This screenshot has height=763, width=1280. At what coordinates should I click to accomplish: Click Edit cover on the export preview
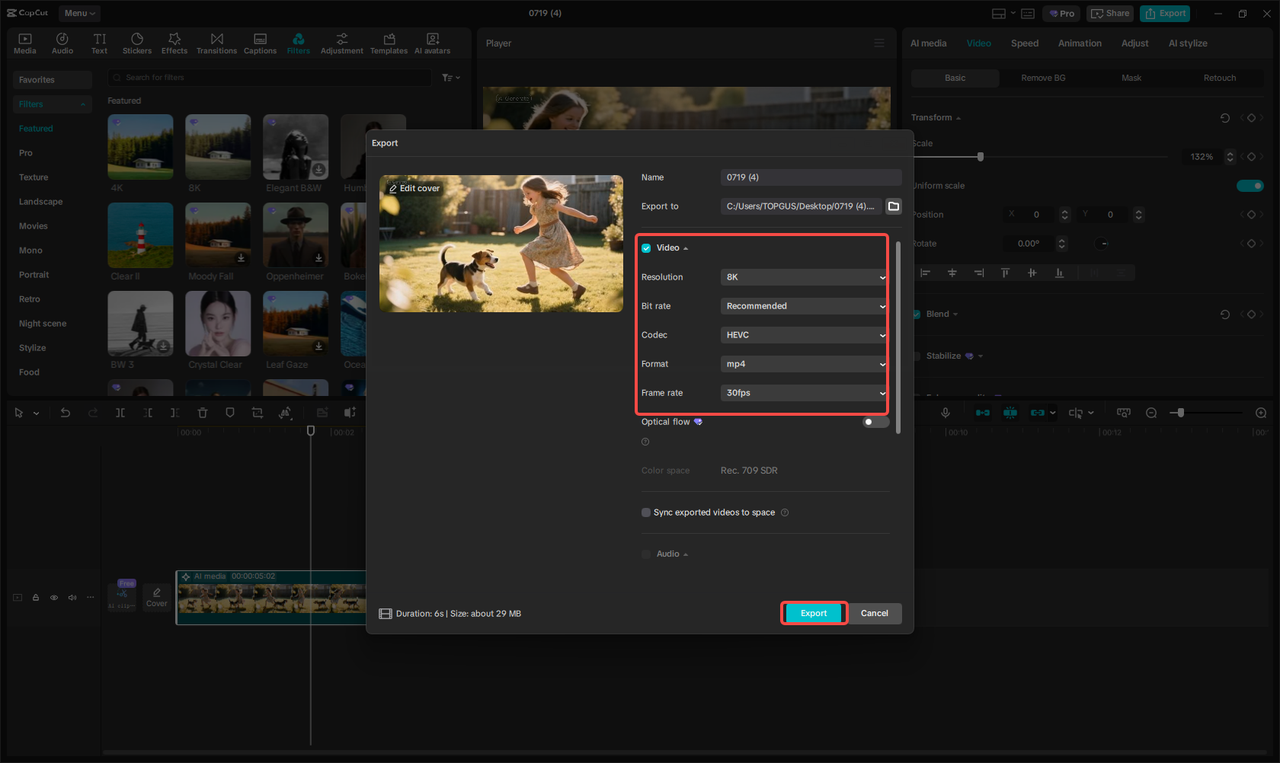[413, 188]
